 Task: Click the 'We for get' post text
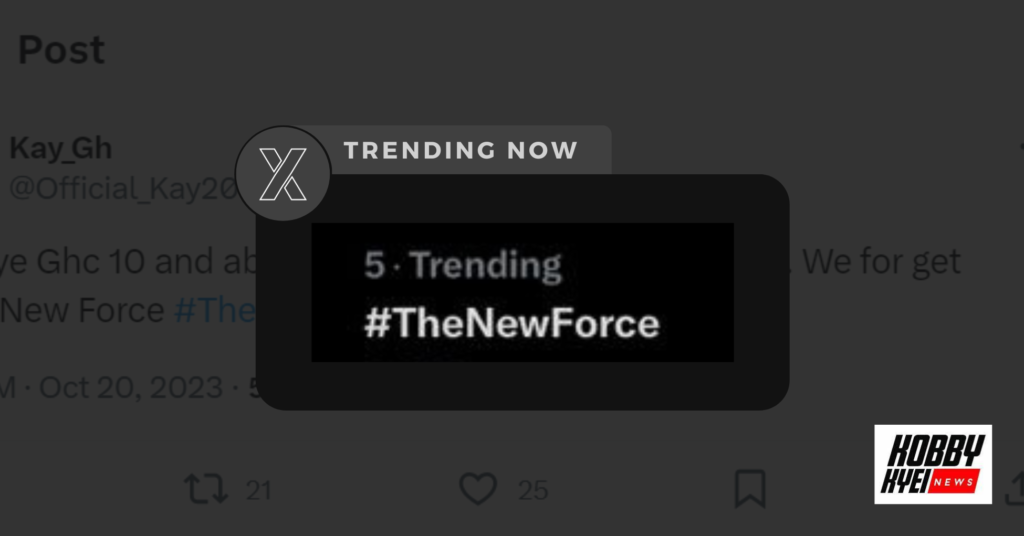click(x=881, y=262)
